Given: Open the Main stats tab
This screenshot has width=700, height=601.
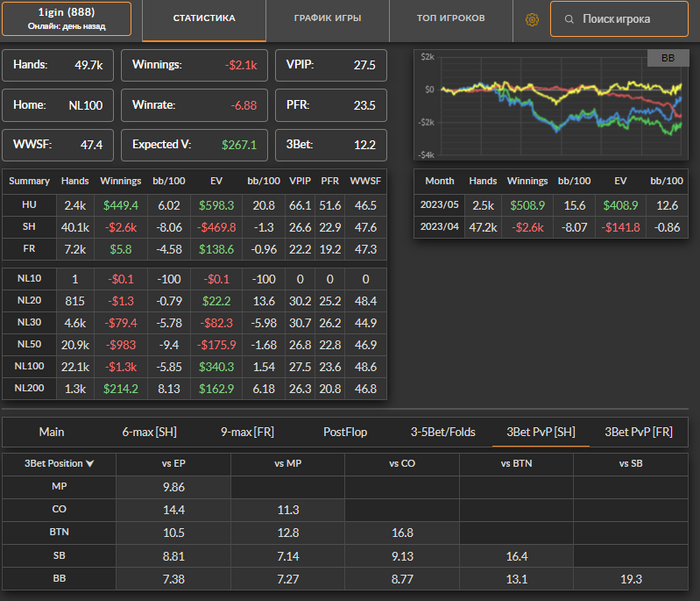Looking at the screenshot, I should click(51, 432).
